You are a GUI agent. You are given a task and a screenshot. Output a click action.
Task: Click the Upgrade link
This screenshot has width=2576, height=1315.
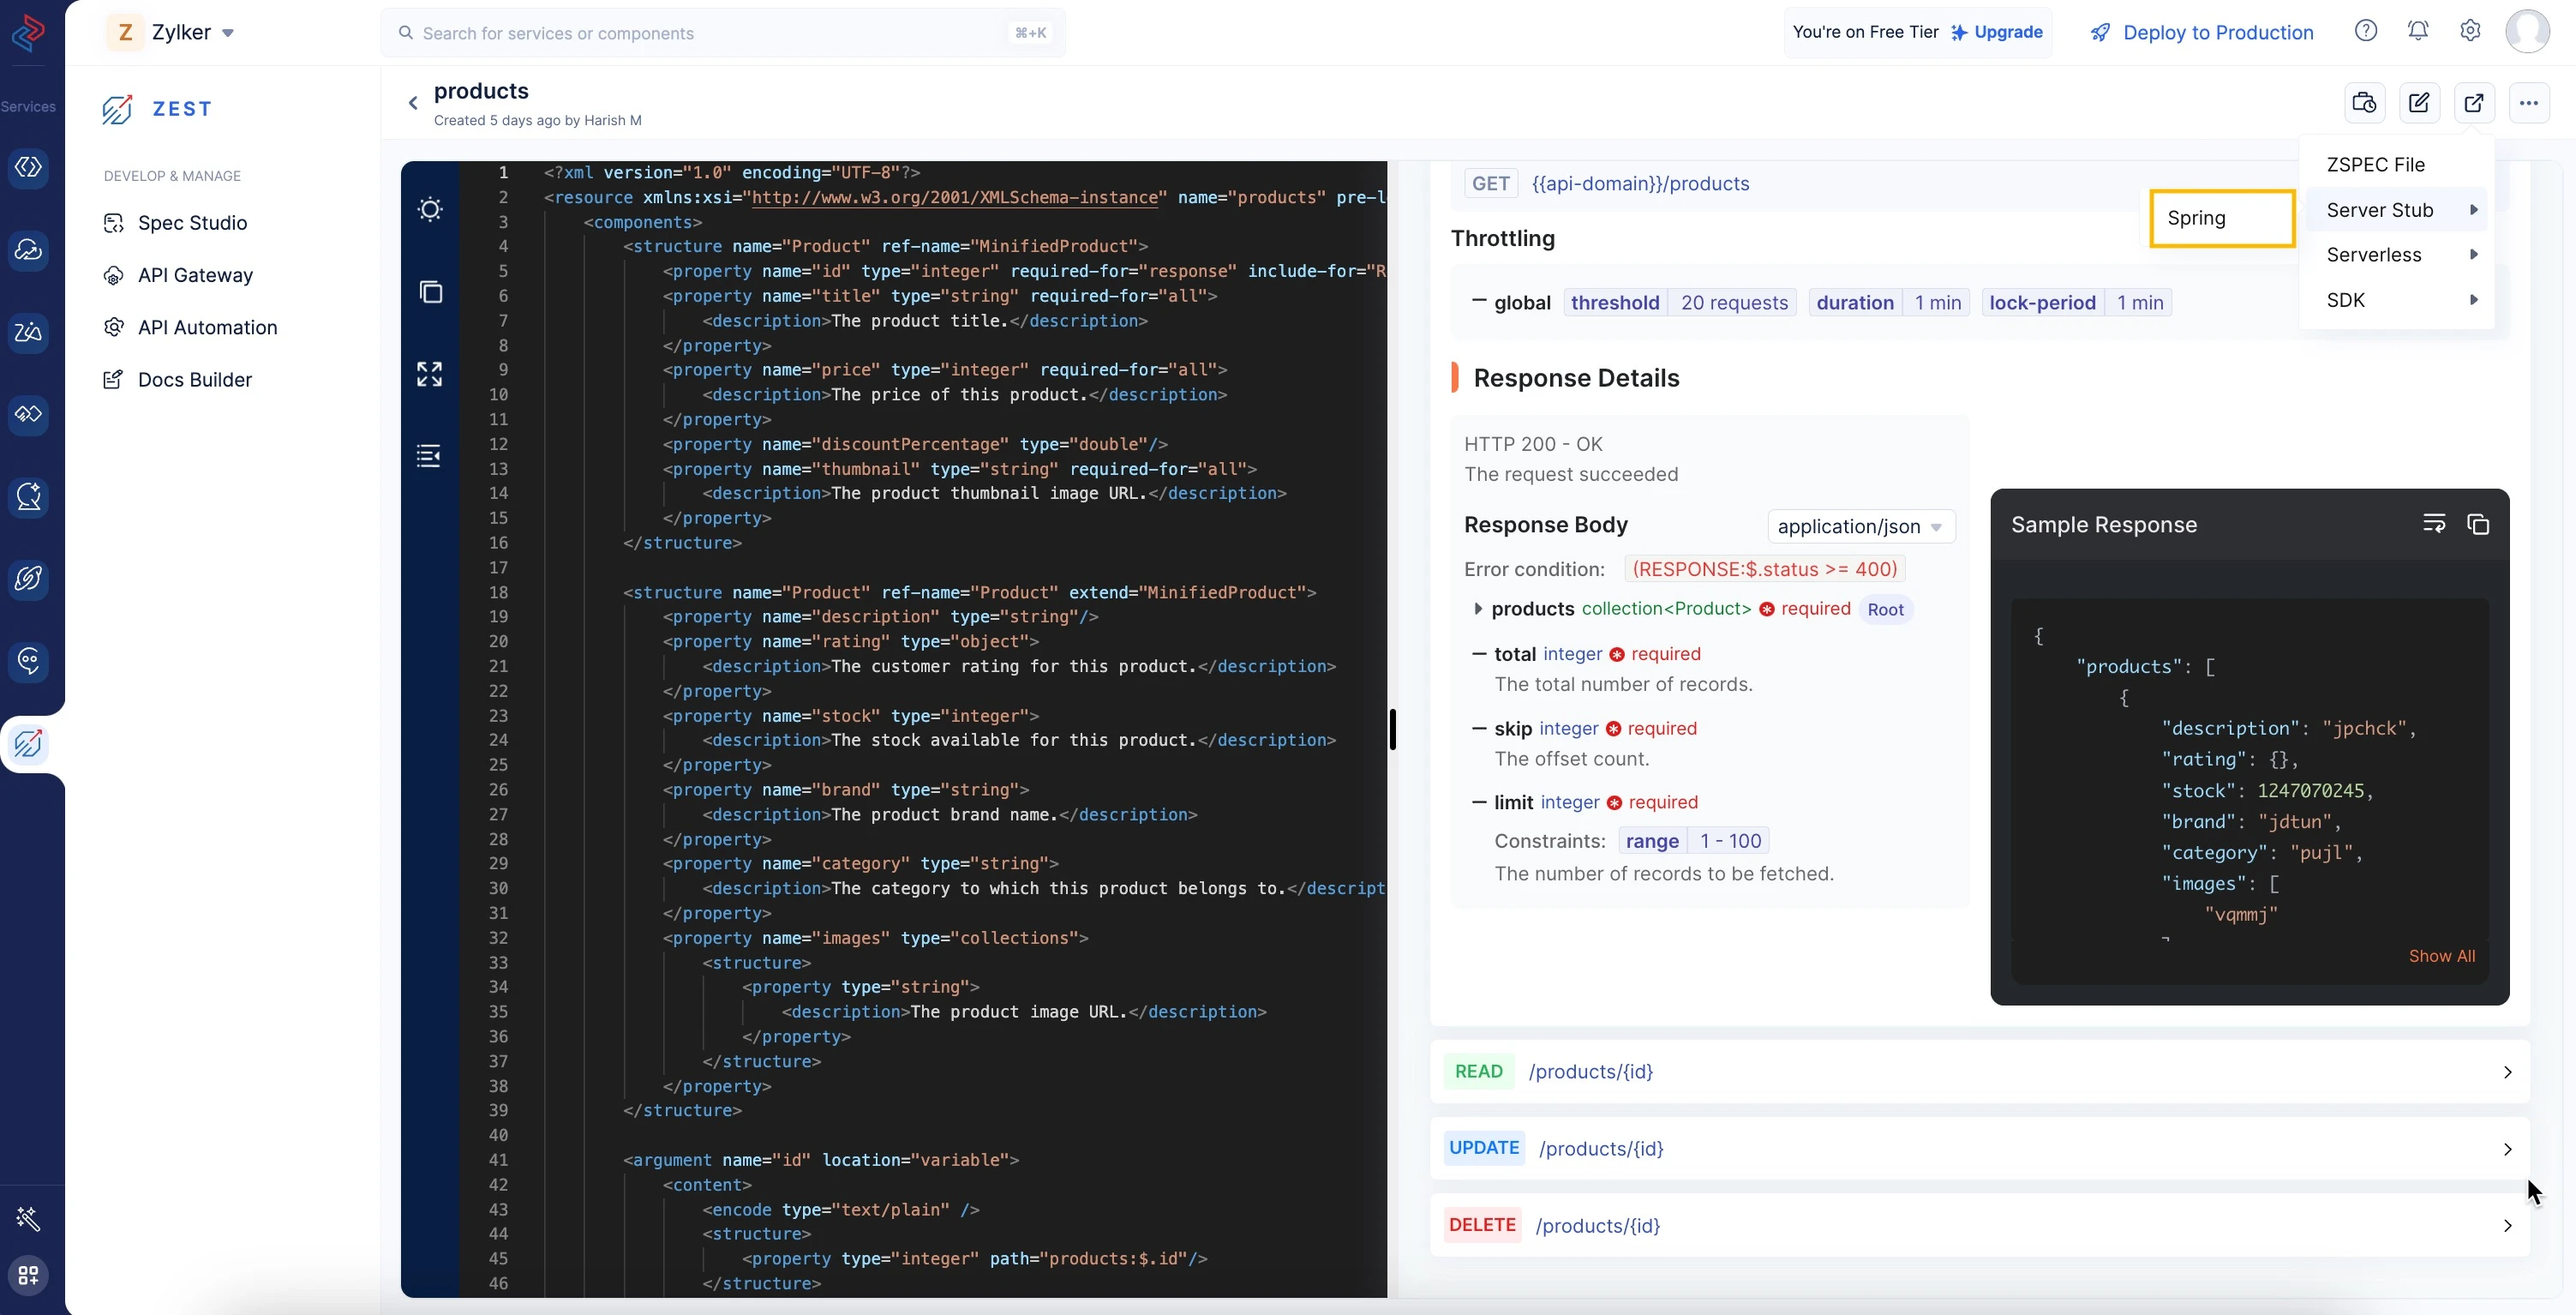pos(1996,32)
